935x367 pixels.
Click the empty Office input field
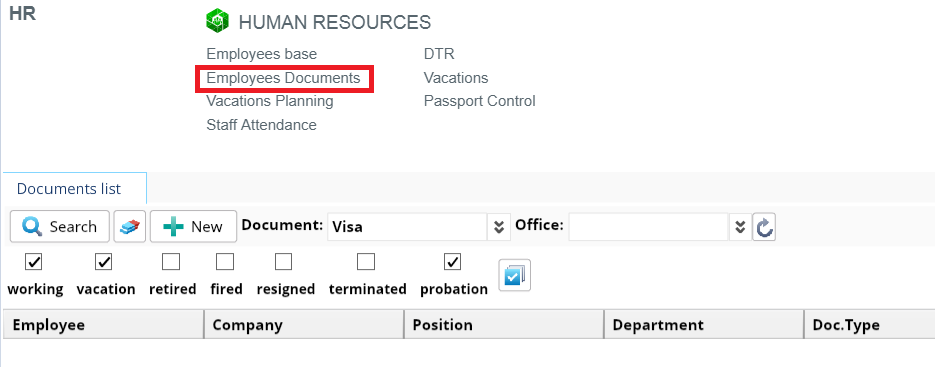(x=649, y=227)
